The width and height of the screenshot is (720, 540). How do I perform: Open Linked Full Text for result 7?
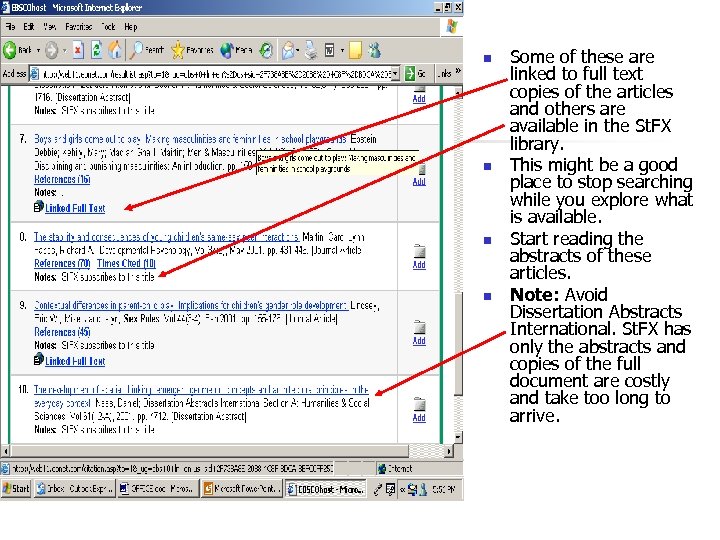(x=75, y=208)
